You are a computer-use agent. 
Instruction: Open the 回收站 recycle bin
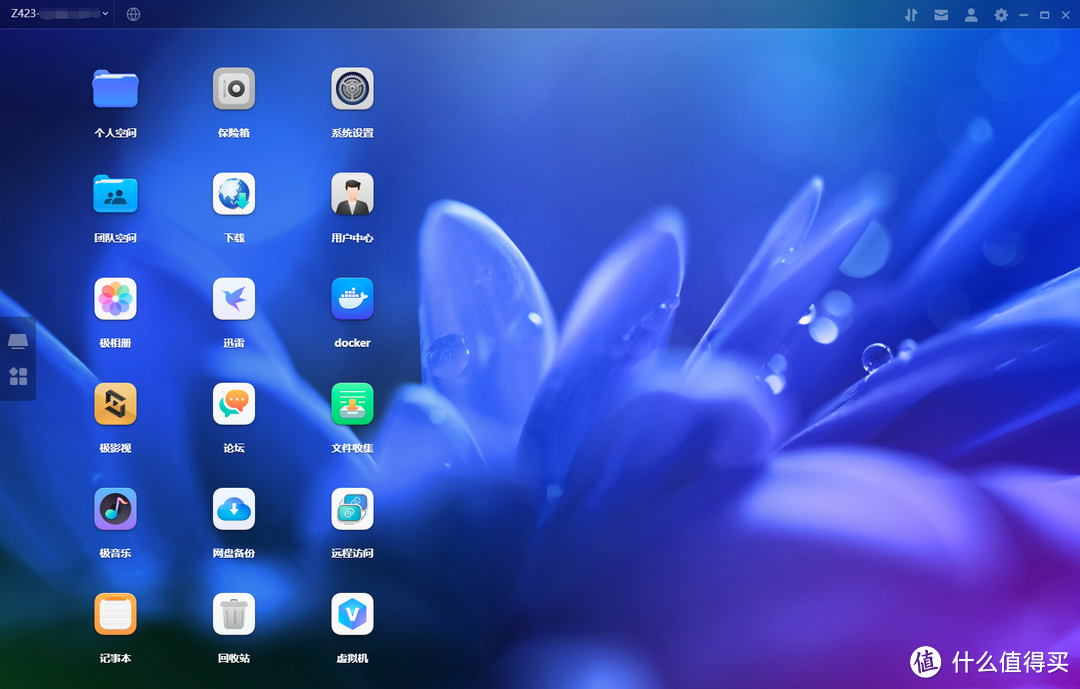(234, 614)
